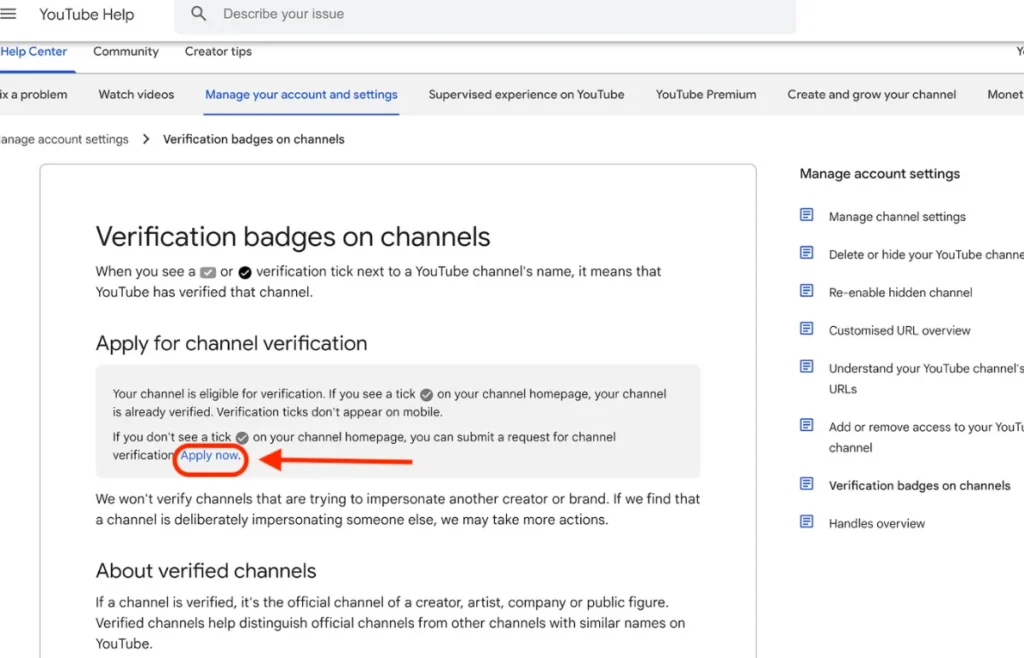Open Delete or hide your YouTube channel article

[x=926, y=255]
